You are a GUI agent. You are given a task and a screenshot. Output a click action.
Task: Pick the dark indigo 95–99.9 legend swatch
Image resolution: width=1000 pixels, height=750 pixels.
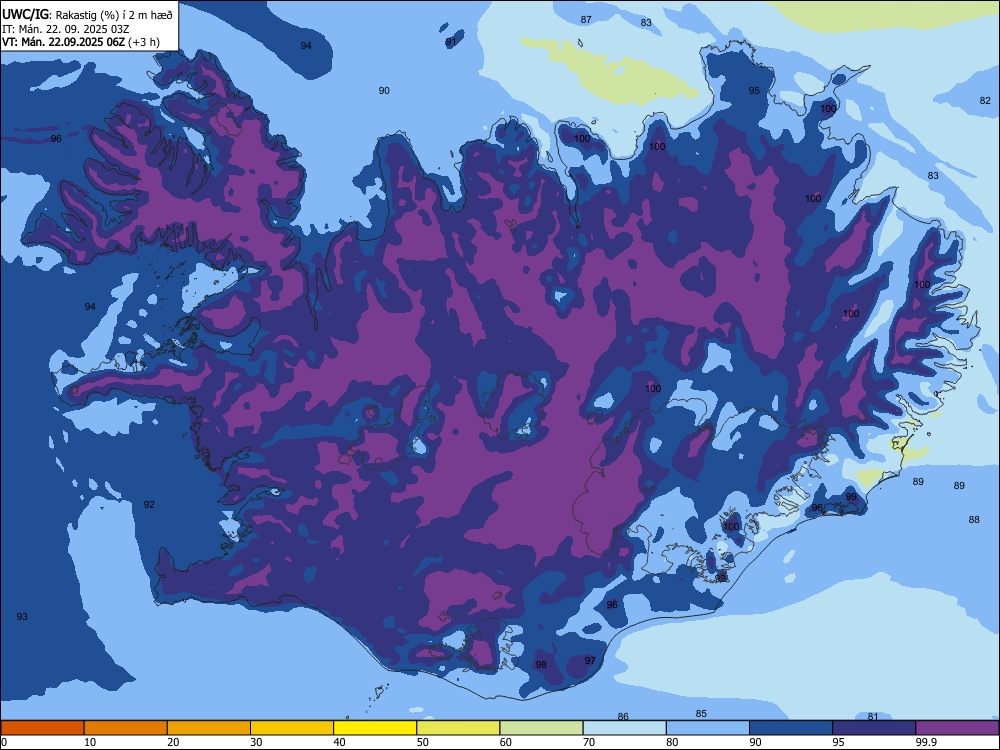tap(874, 728)
